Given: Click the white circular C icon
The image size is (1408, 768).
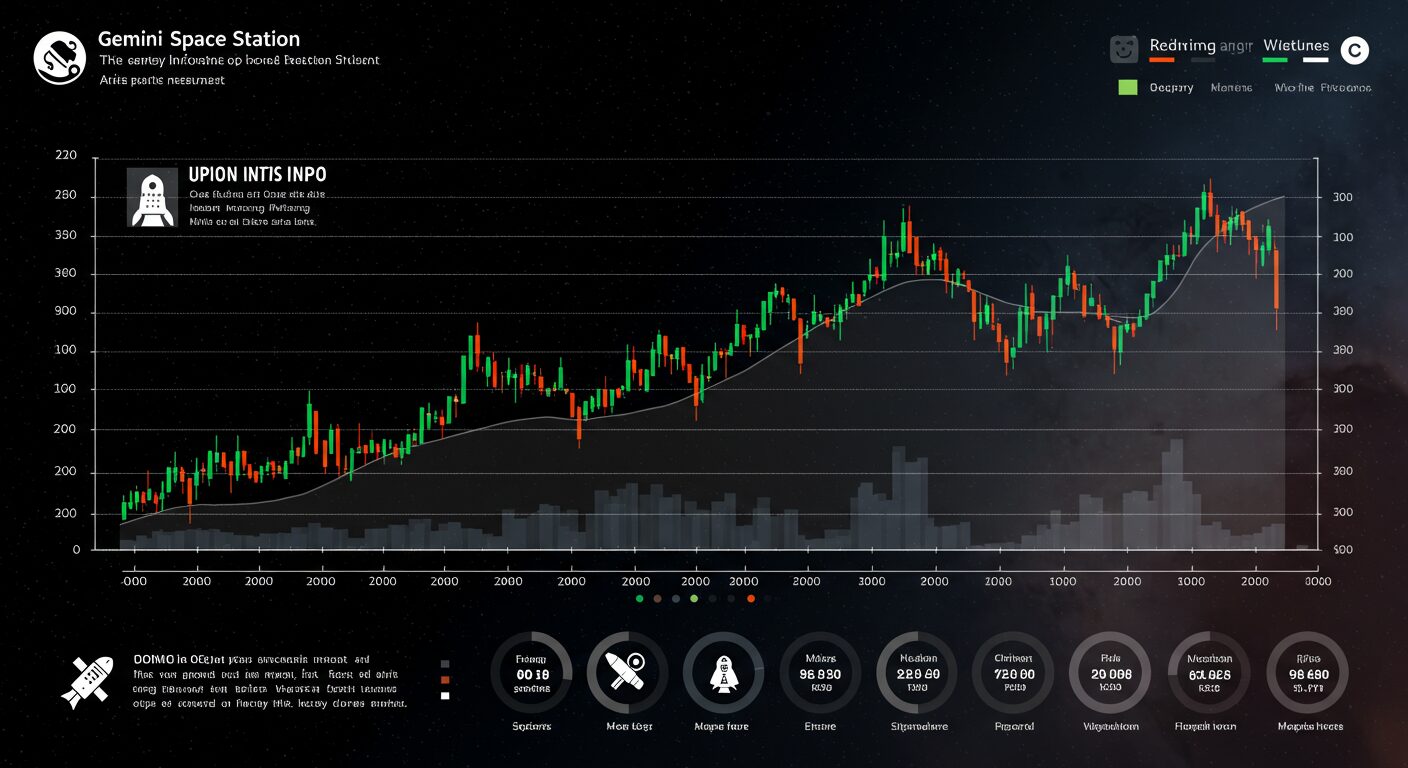Looking at the screenshot, I should point(1354,49).
